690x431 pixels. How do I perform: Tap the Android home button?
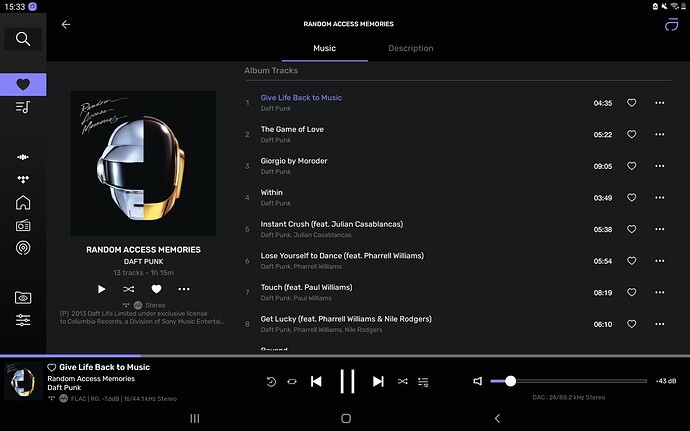346,418
